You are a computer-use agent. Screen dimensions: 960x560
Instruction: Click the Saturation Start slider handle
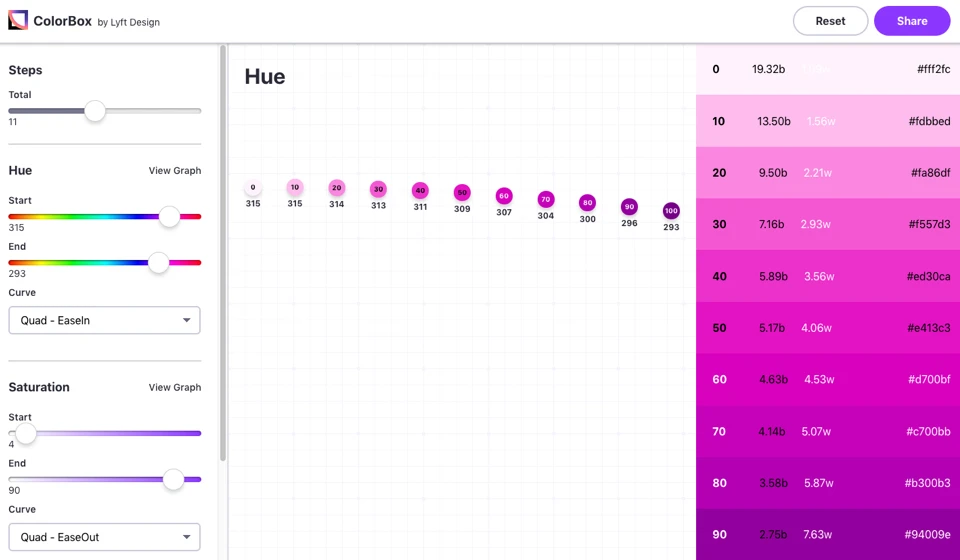pos(26,433)
